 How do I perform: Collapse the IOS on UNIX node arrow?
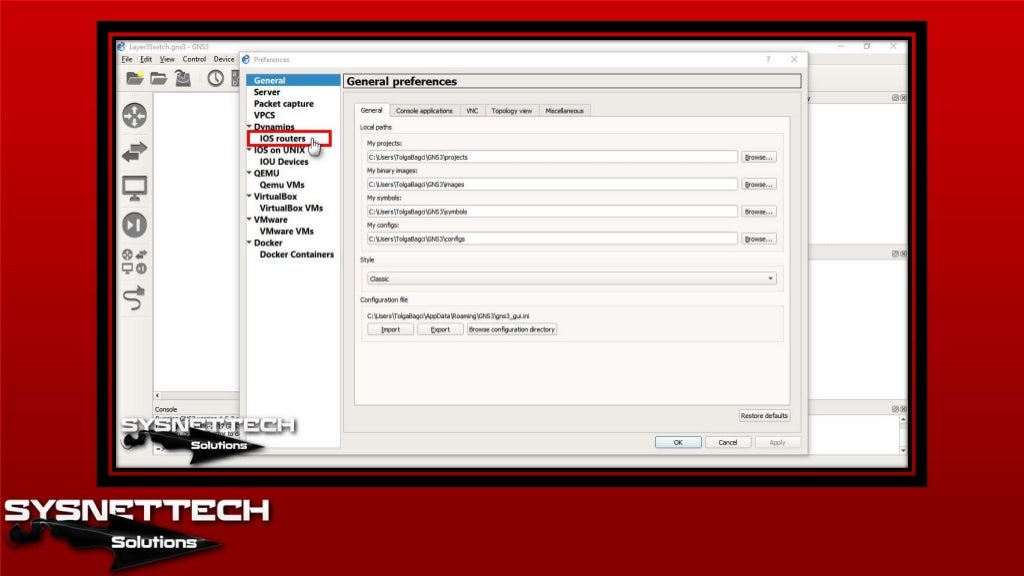pos(249,150)
